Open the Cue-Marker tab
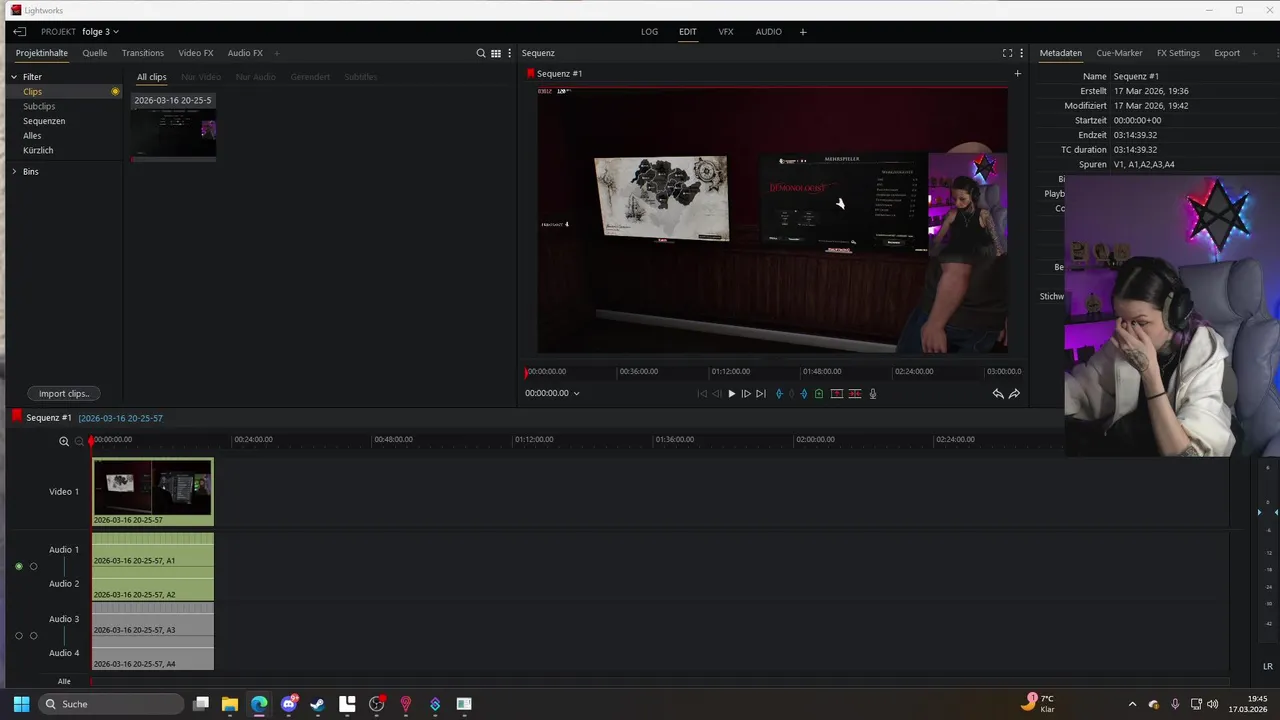The width and height of the screenshot is (1280, 720). [x=1119, y=53]
